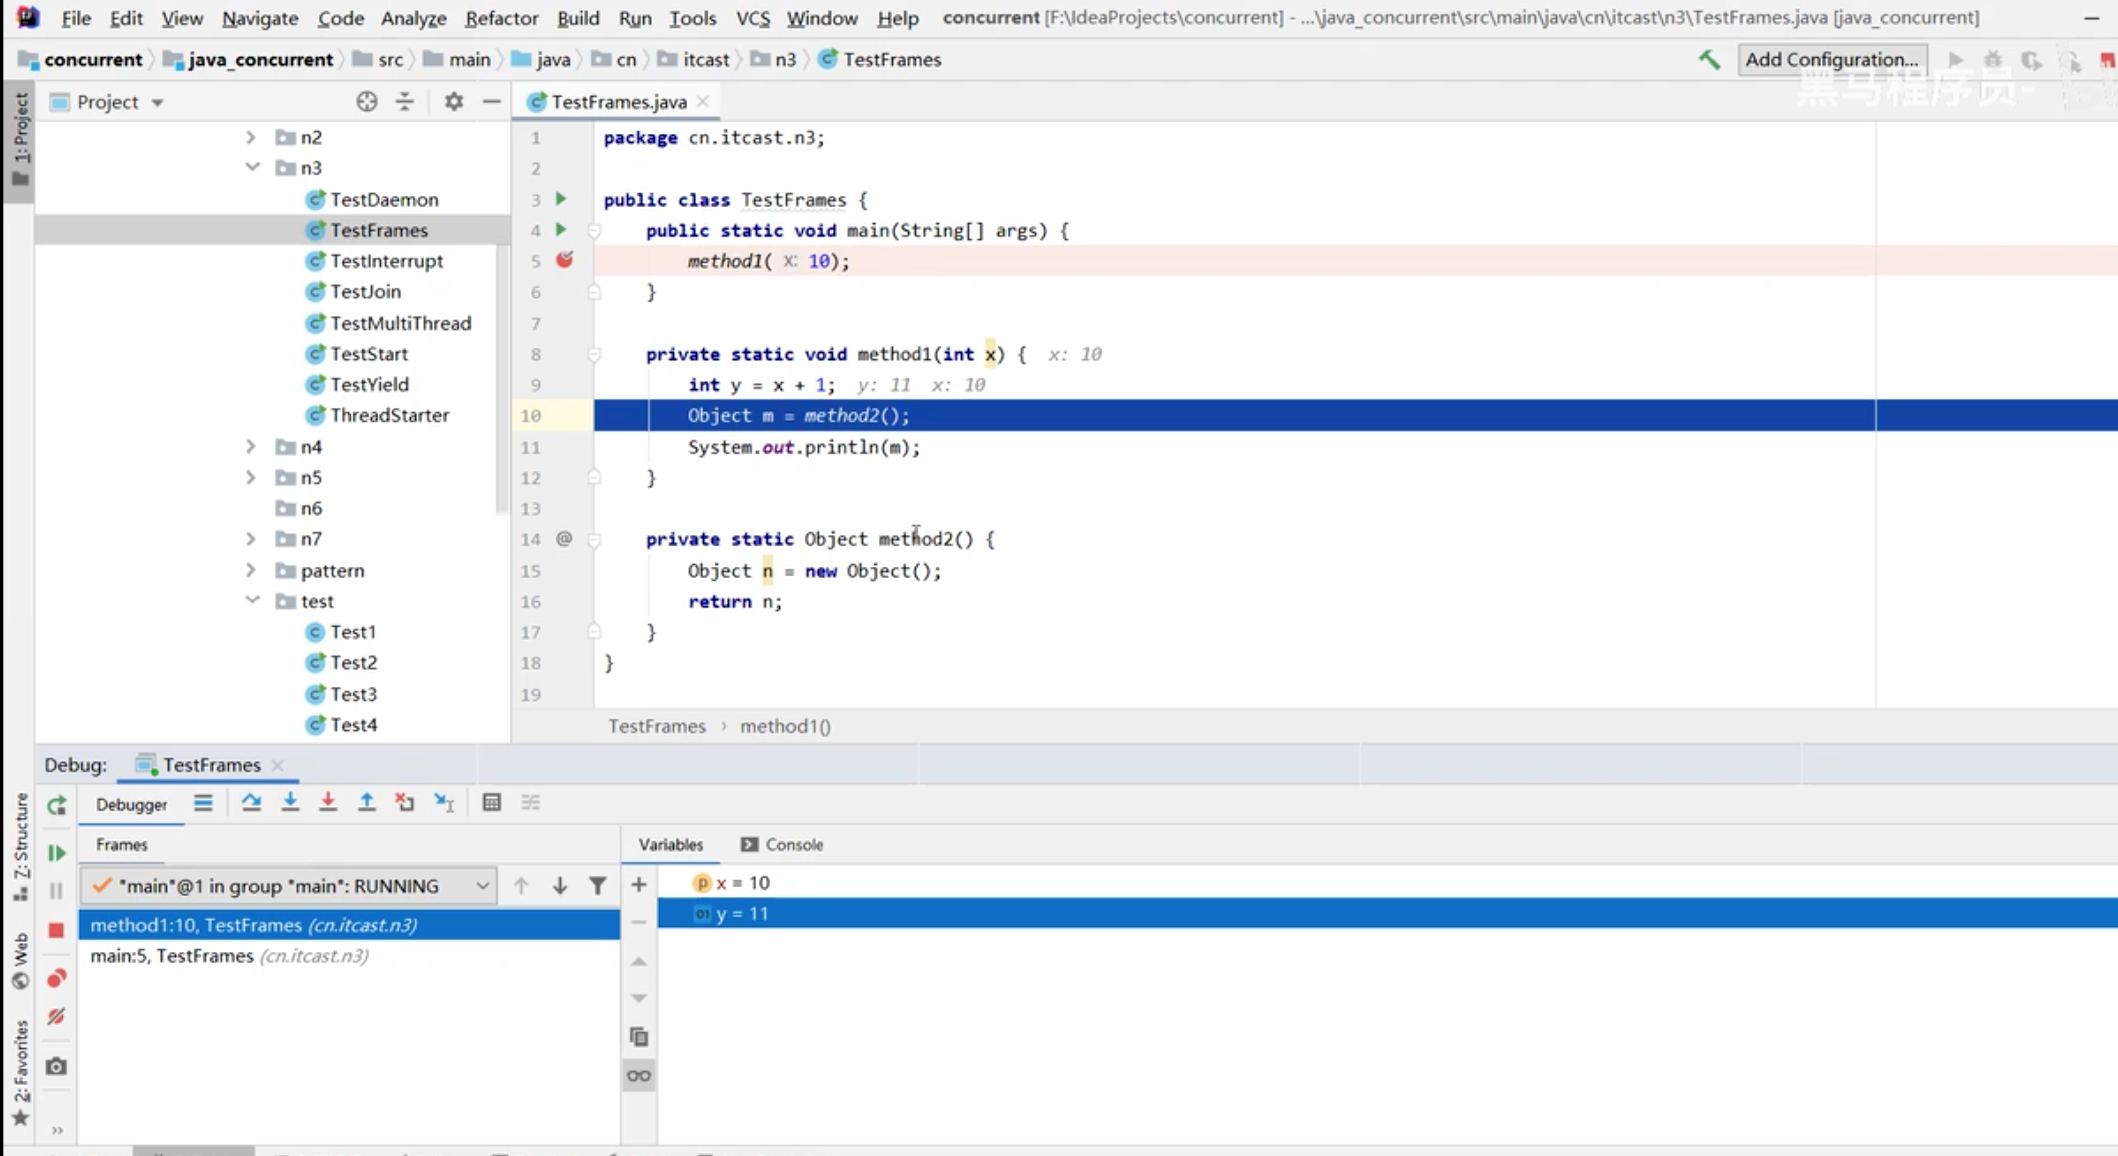
Task: Click the Evaluate Expression calculator icon
Action: [491, 803]
